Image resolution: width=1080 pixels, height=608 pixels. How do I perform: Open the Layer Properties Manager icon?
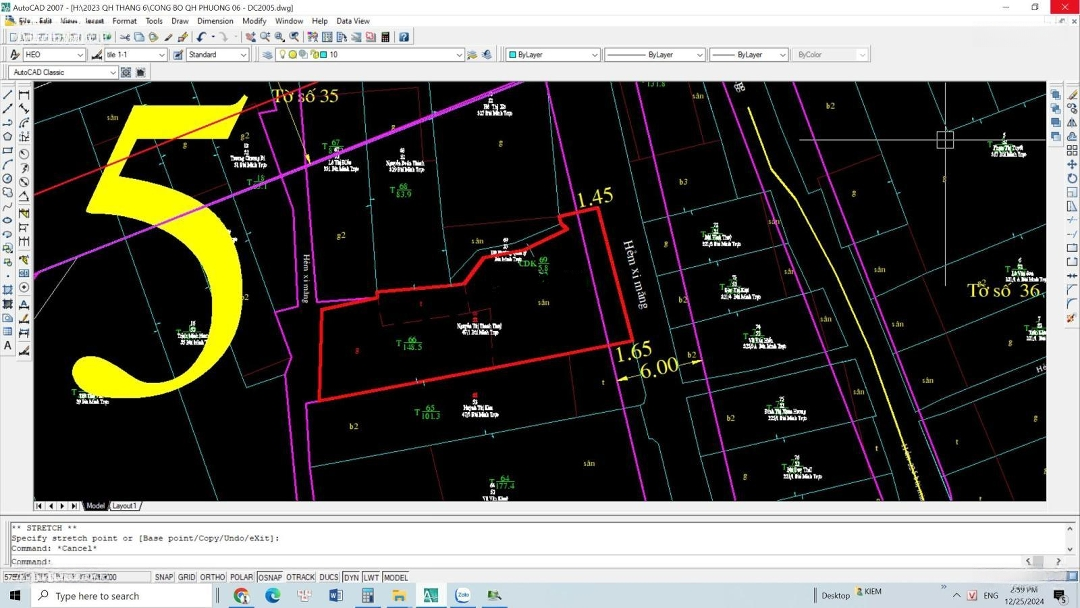point(267,55)
